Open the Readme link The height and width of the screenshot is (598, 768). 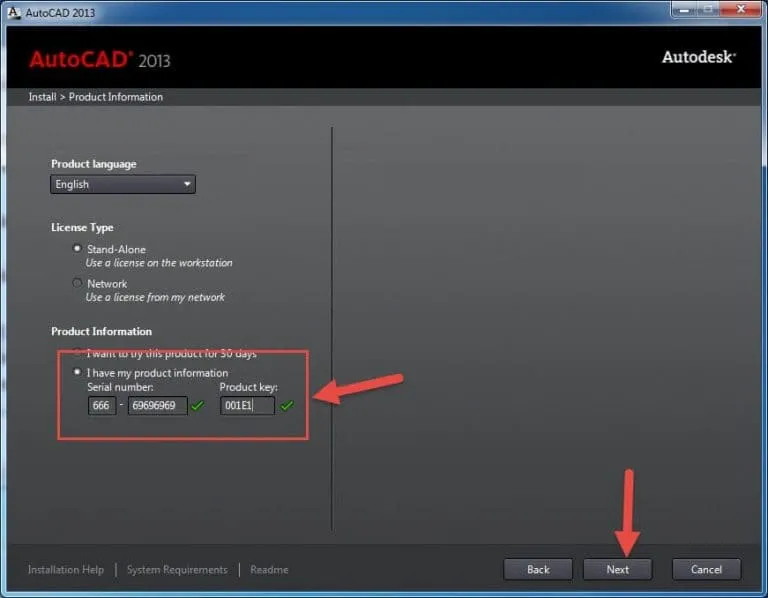point(269,570)
